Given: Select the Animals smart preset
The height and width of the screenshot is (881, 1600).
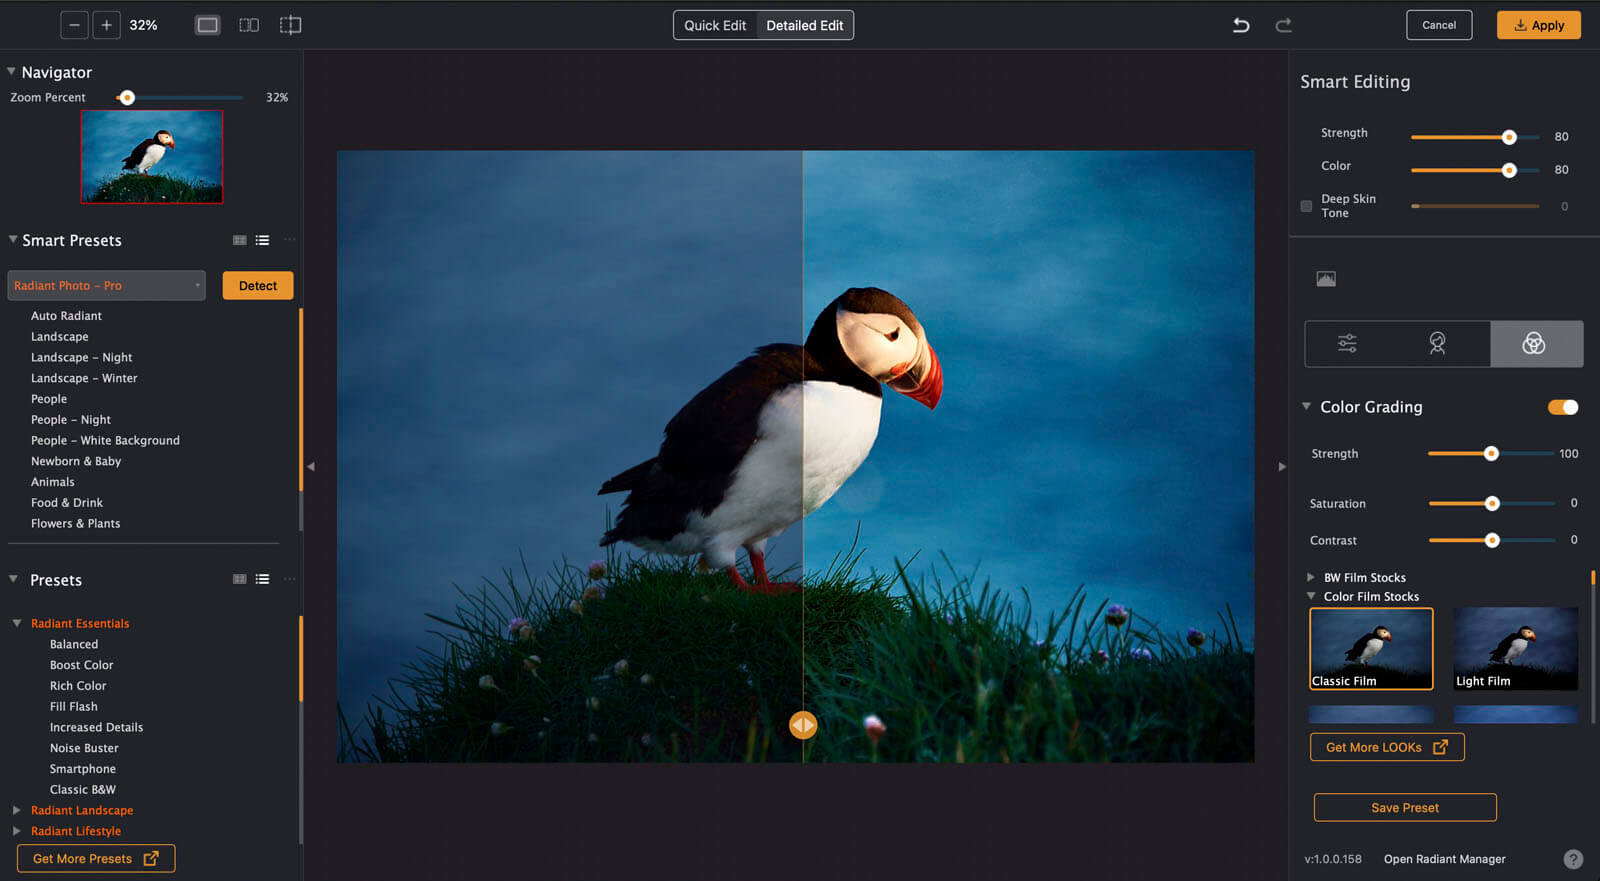Looking at the screenshot, I should tap(53, 482).
